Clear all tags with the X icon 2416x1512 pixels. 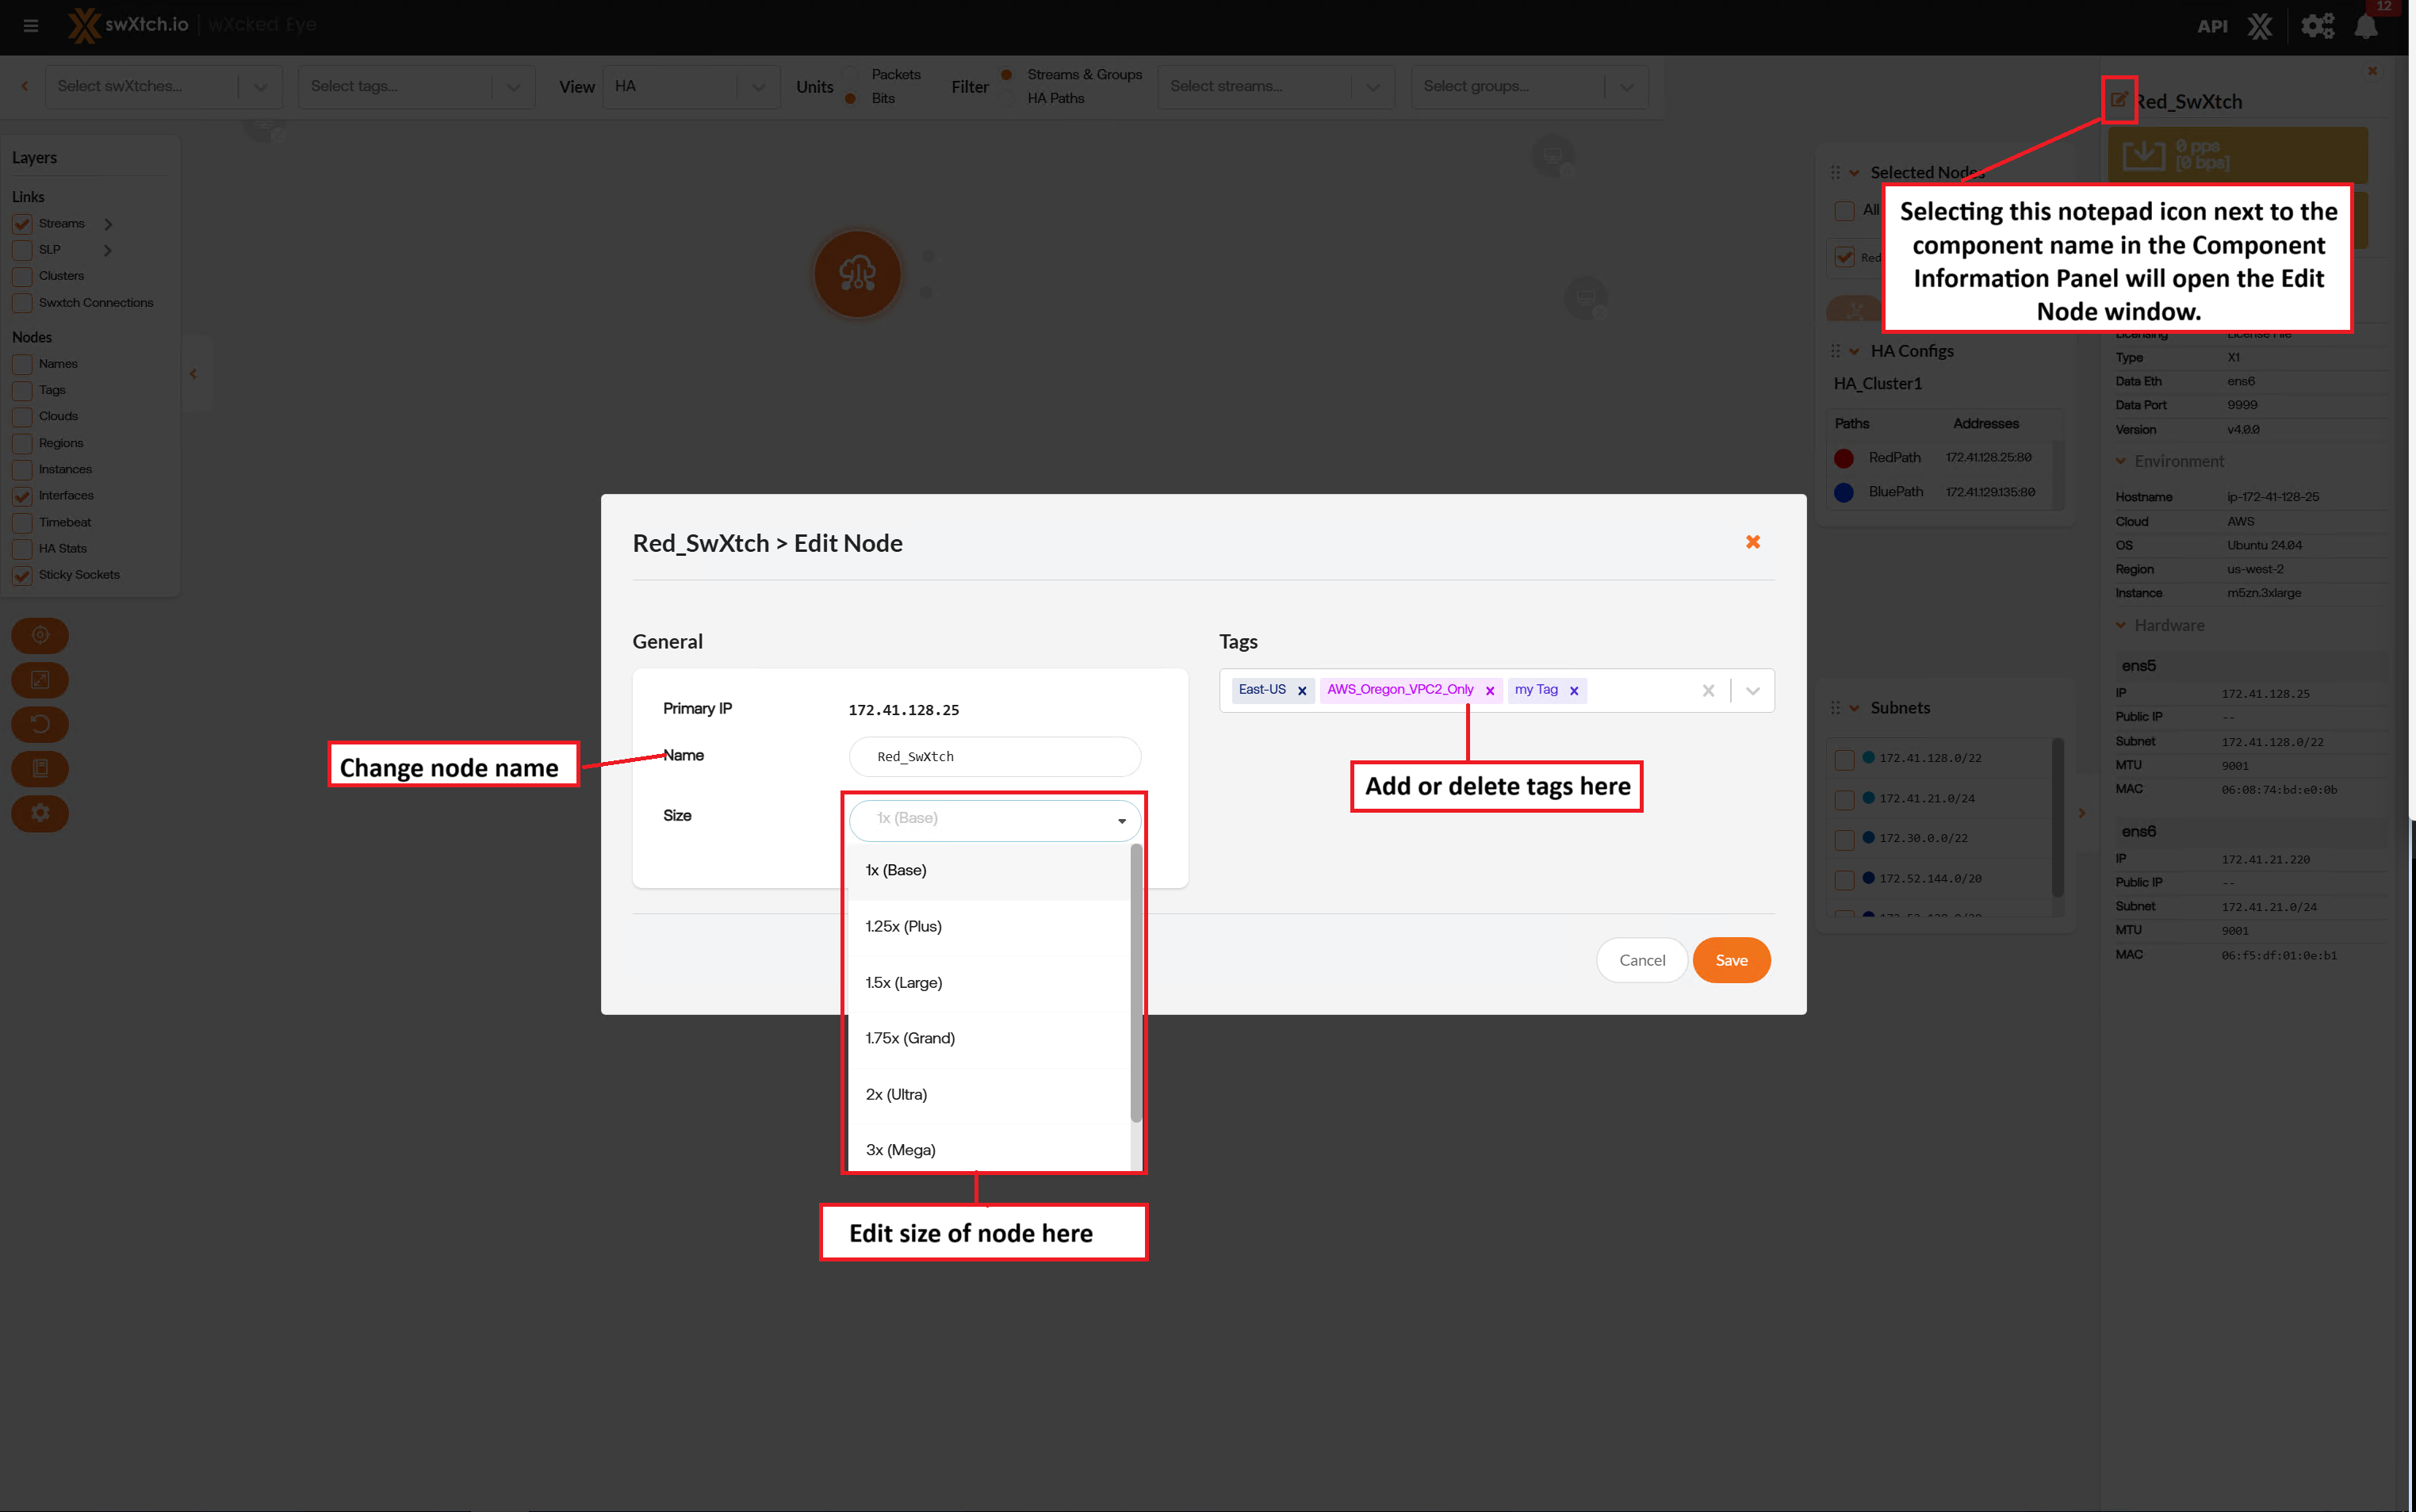coord(1708,691)
